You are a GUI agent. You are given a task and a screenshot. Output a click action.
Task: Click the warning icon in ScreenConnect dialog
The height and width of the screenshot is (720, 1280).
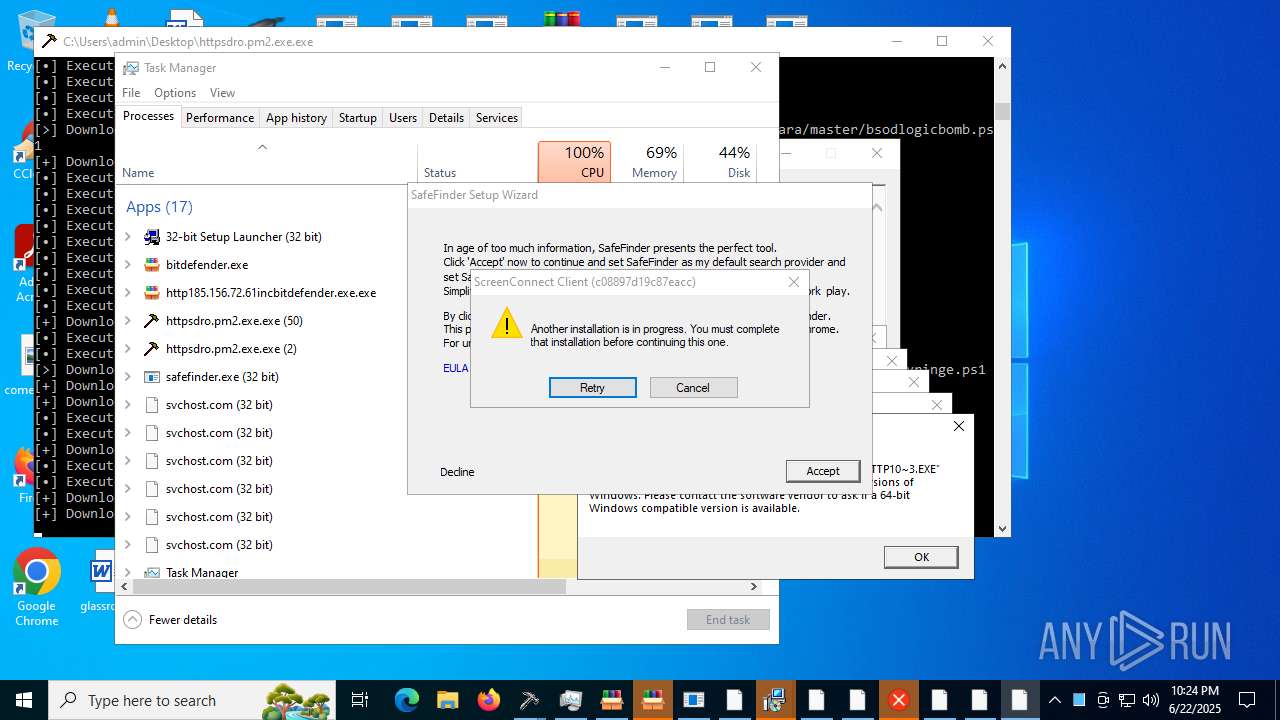pos(507,323)
